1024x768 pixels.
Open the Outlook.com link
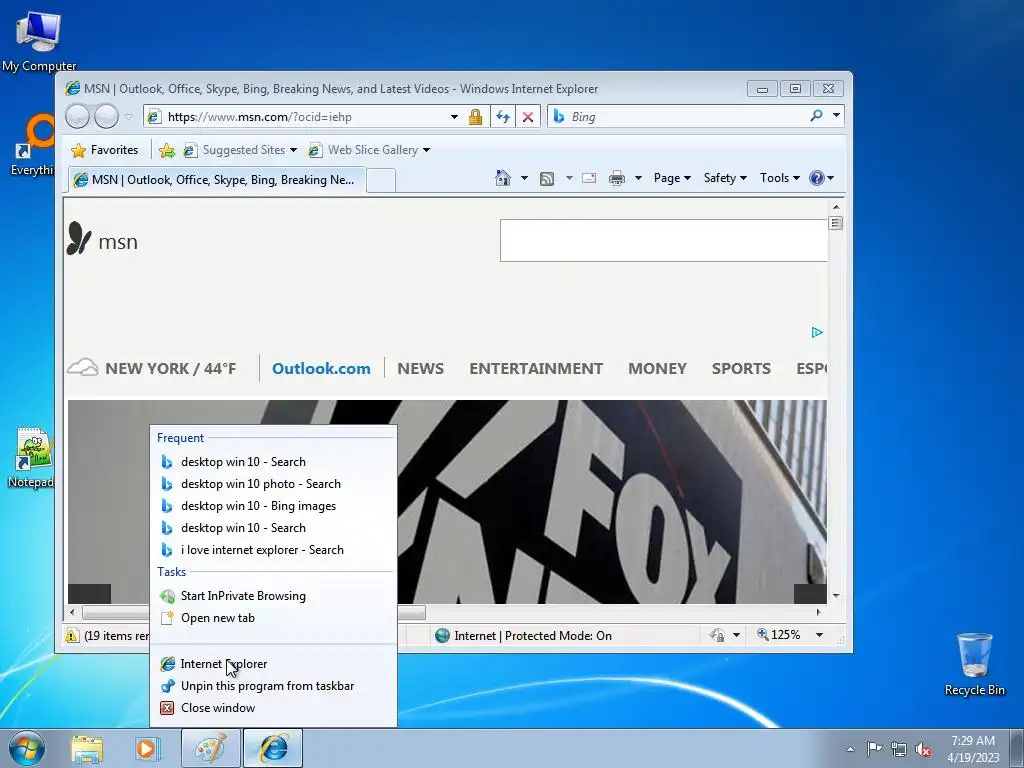click(x=321, y=368)
